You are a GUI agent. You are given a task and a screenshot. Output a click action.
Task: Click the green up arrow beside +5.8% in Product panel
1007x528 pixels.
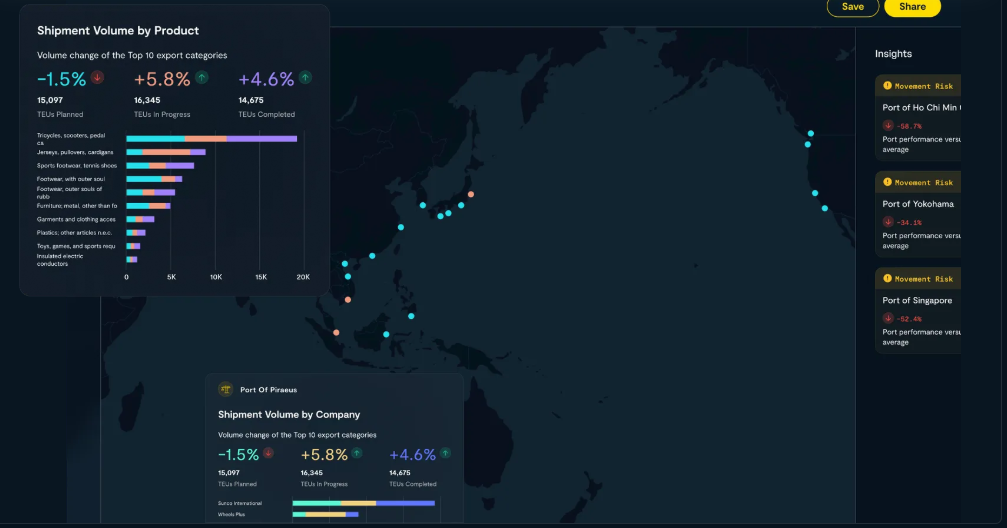point(202,78)
